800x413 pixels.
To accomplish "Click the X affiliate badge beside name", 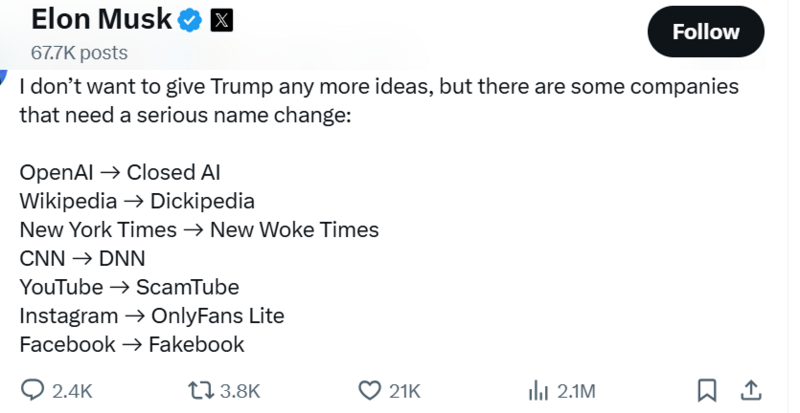I will point(221,20).
